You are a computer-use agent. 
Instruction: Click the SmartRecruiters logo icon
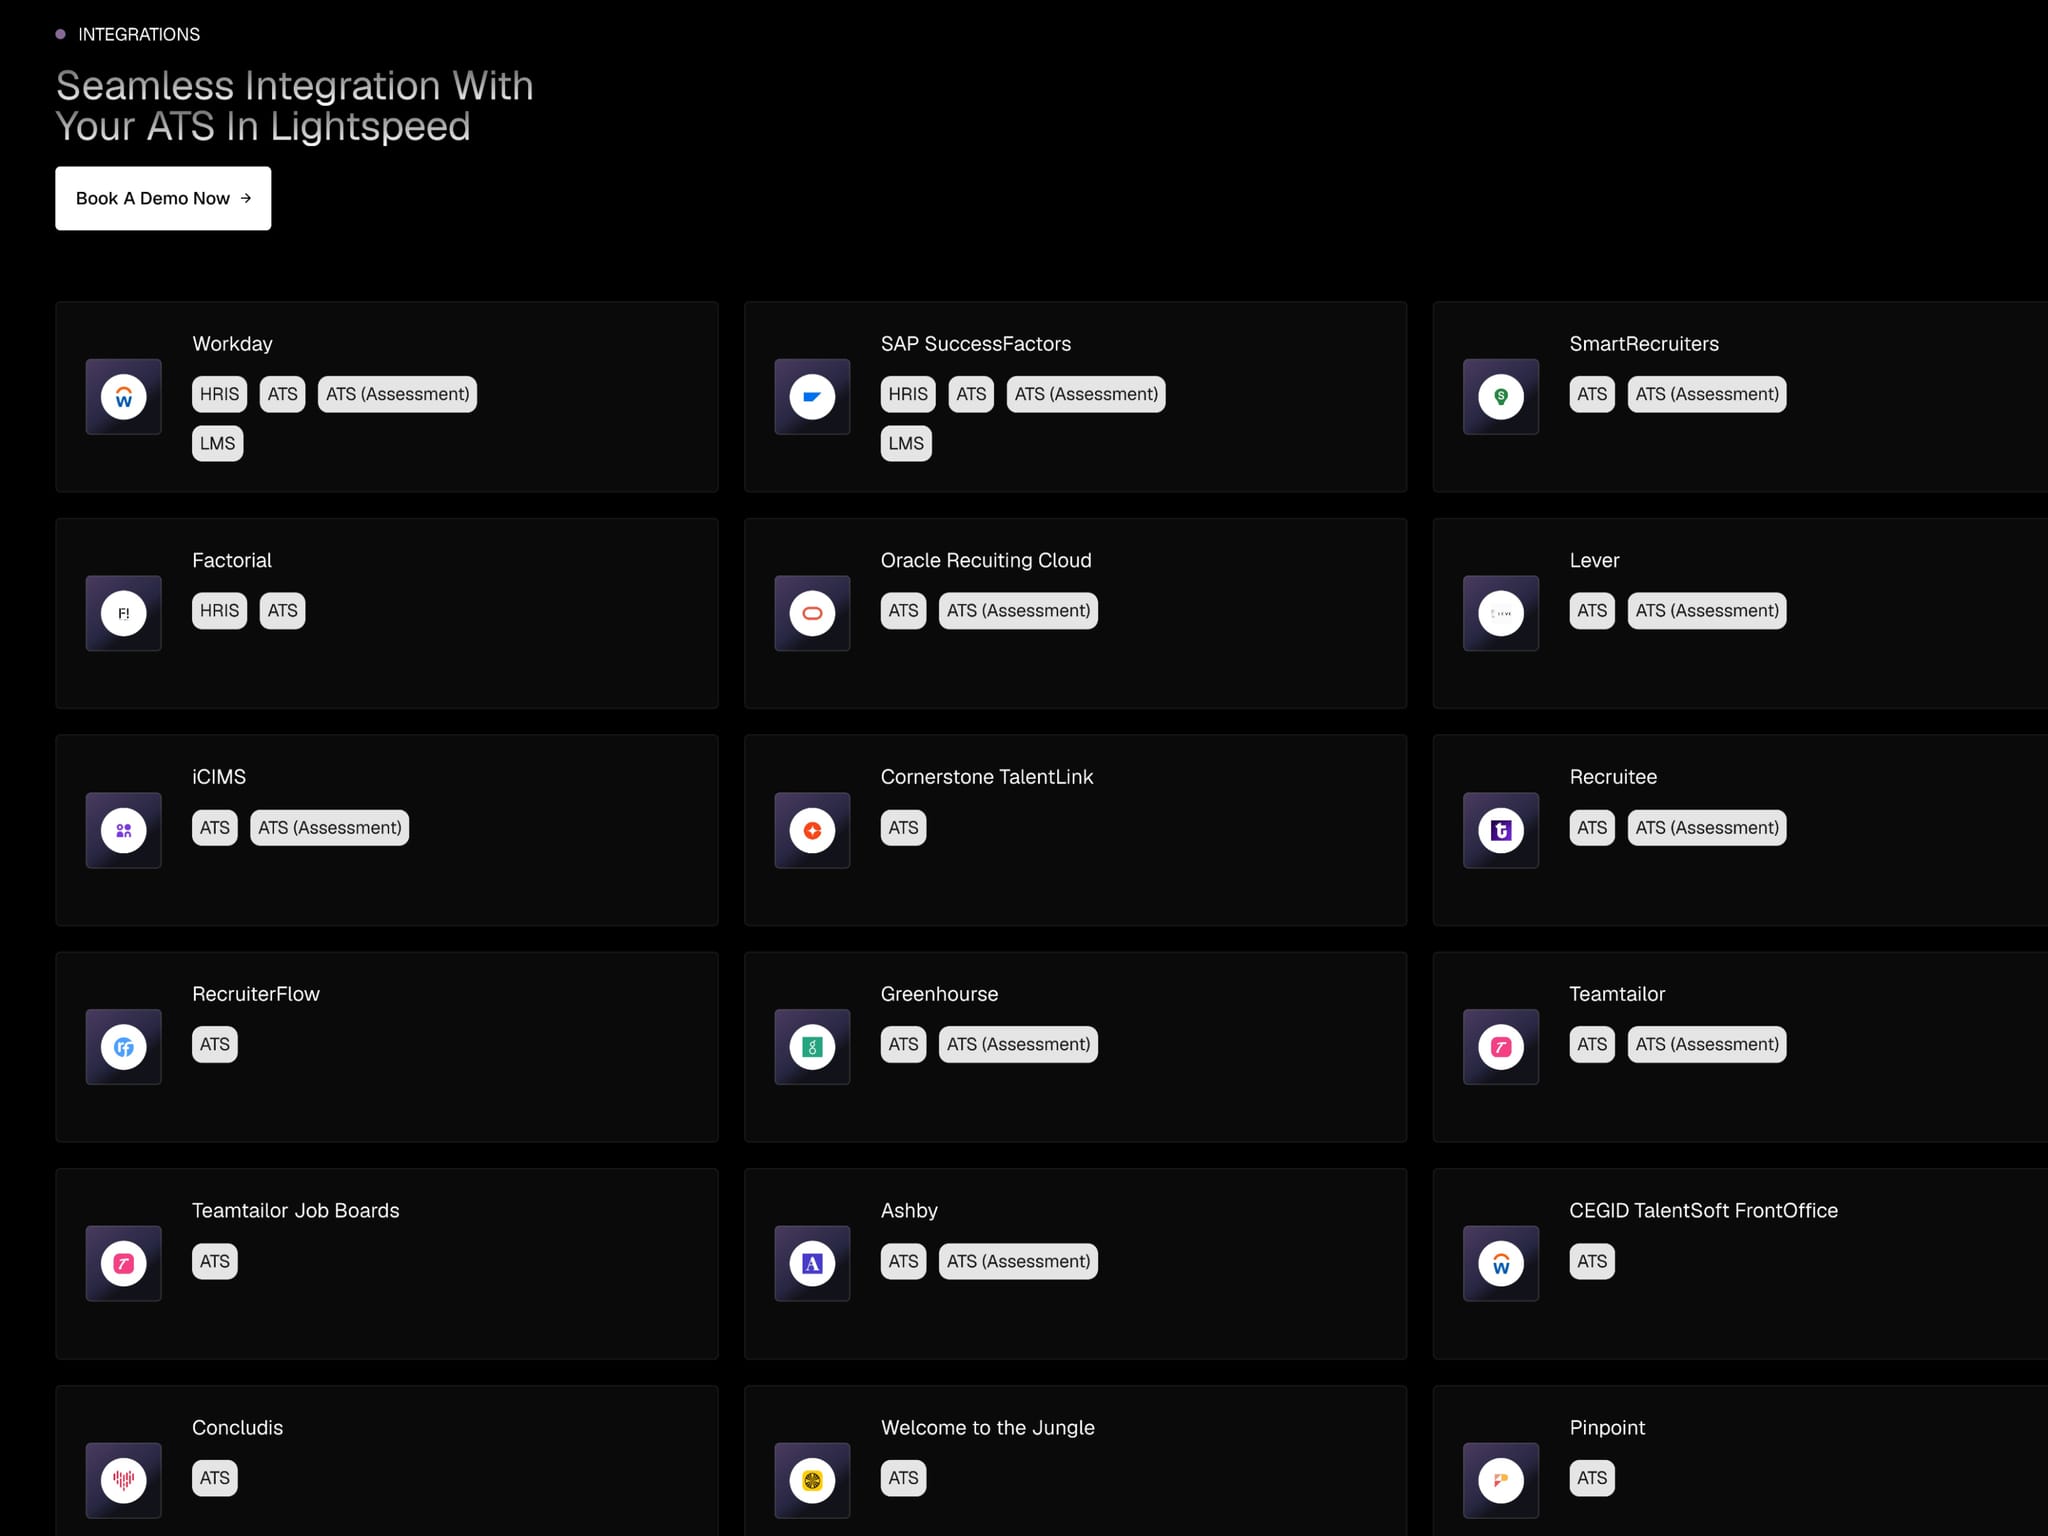point(1501,397)
